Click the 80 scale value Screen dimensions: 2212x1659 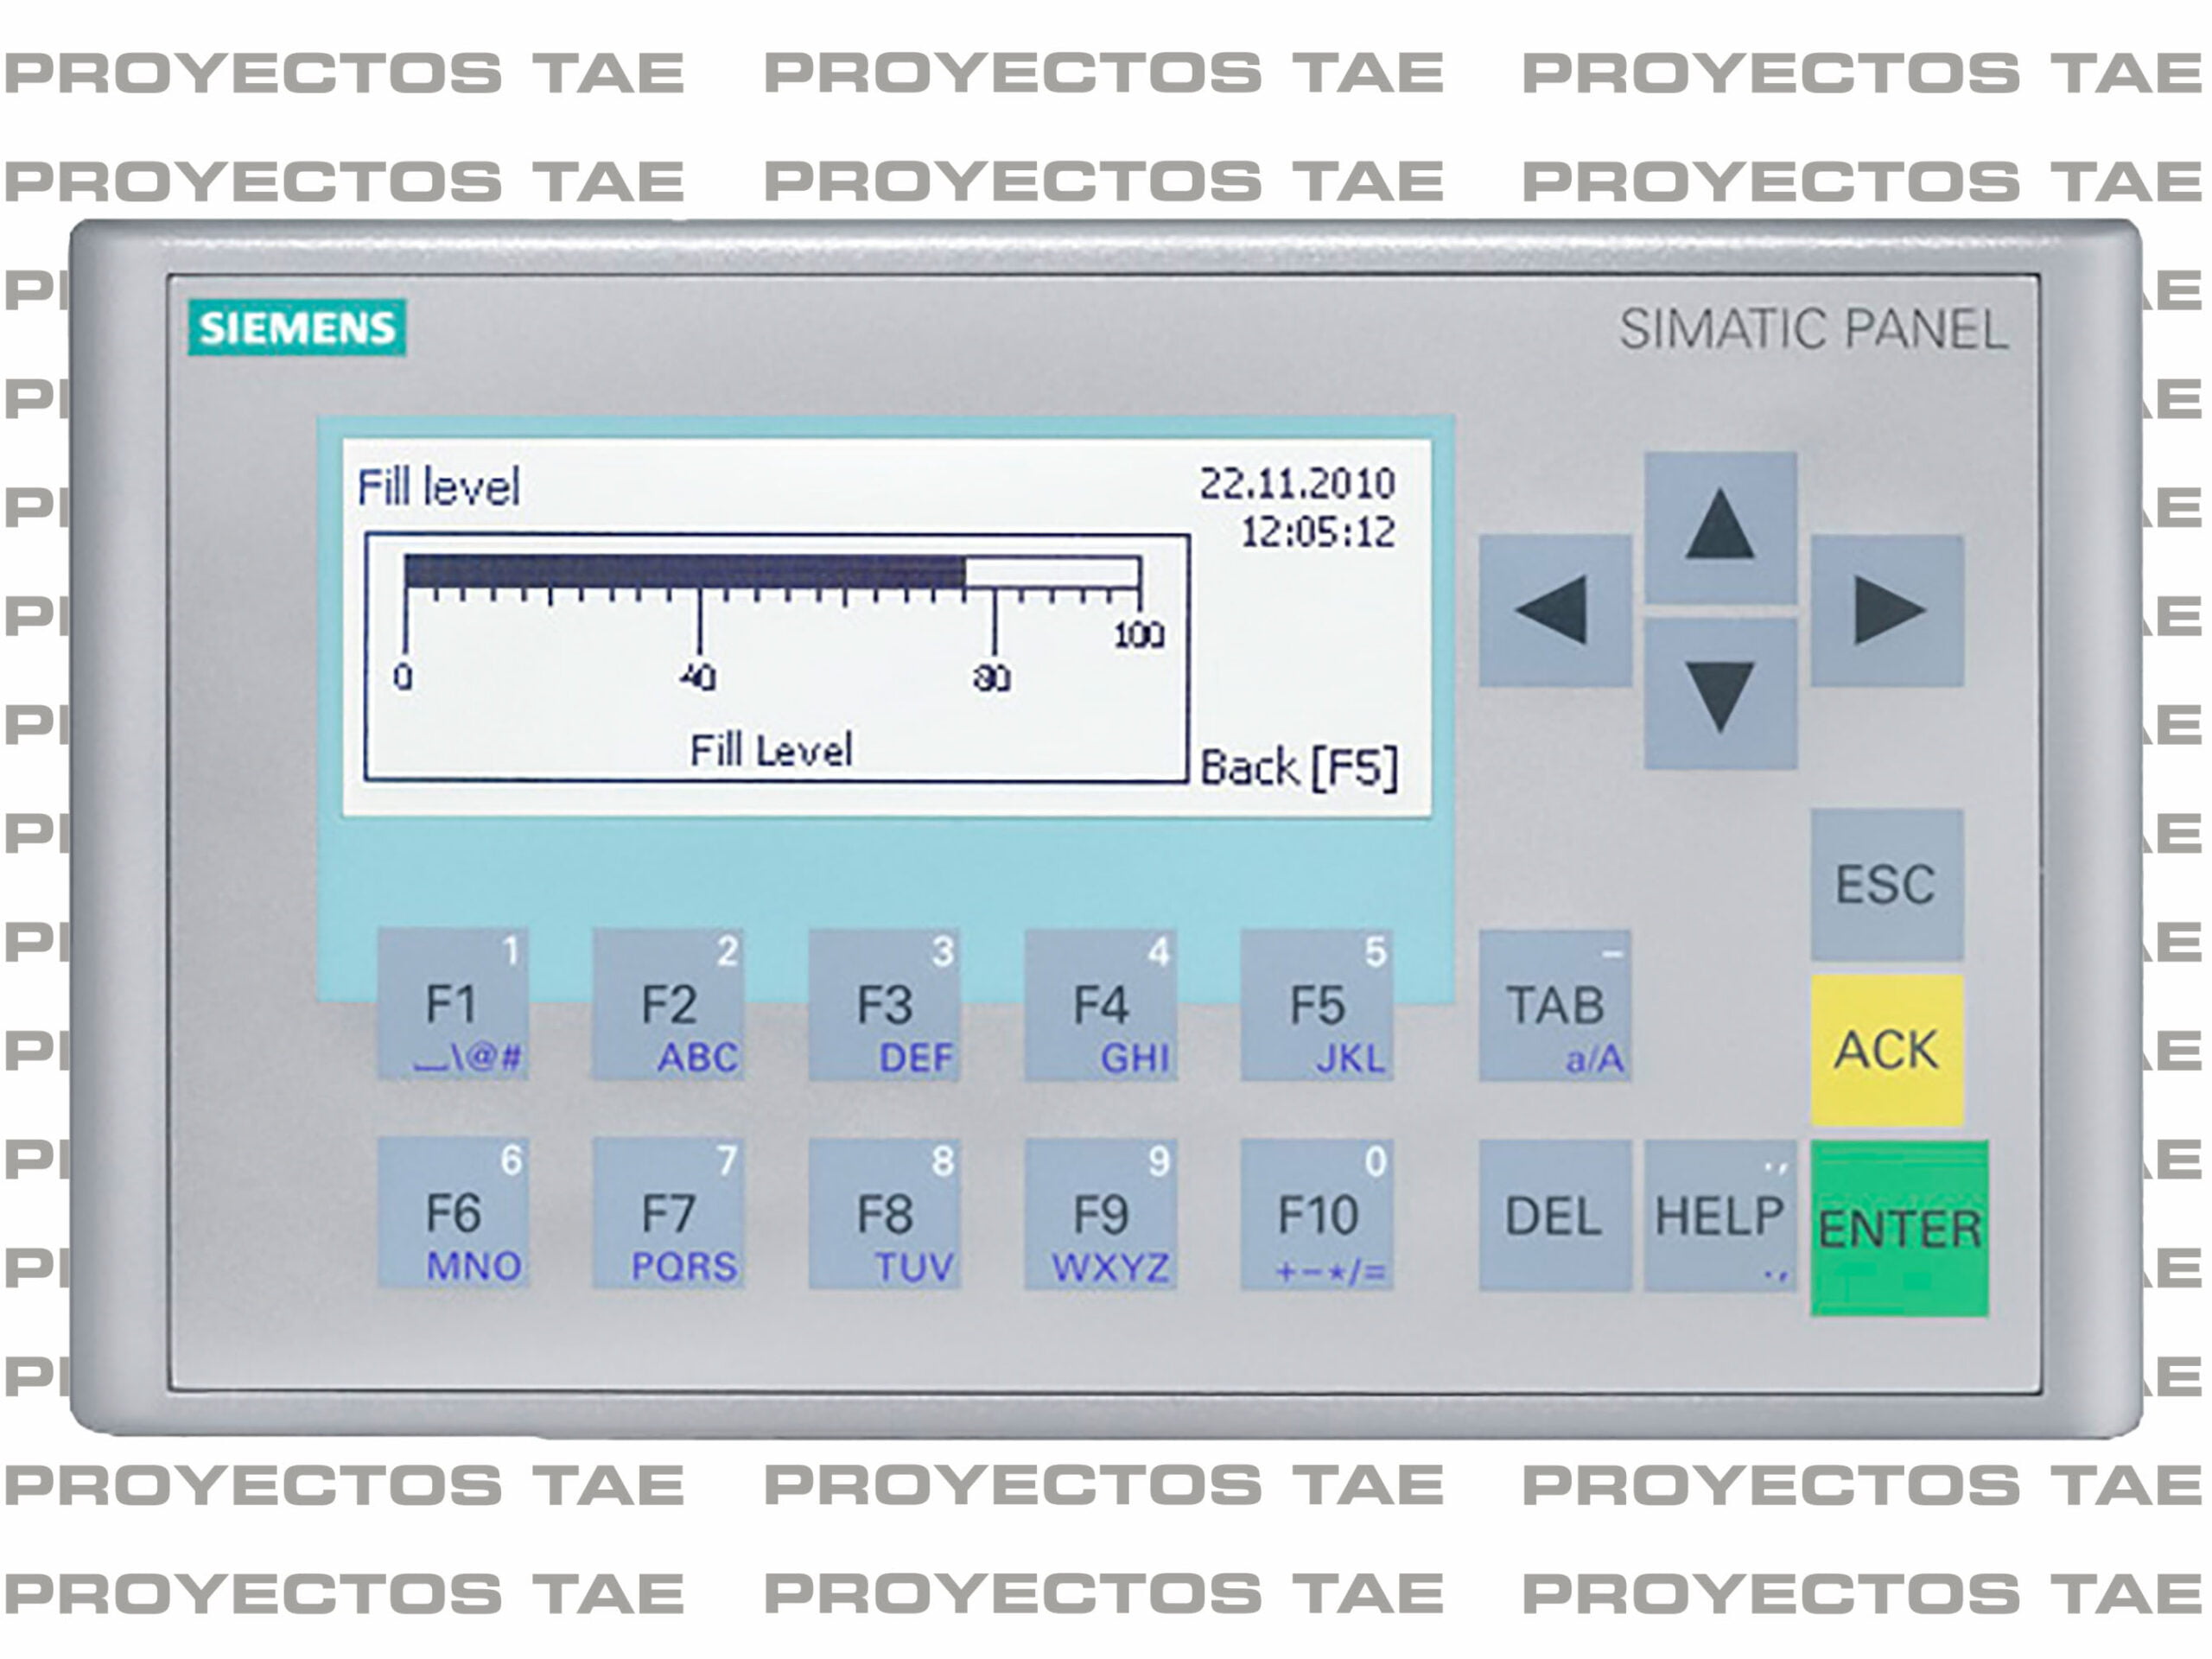pyautogui.click(x=991, y=677)
